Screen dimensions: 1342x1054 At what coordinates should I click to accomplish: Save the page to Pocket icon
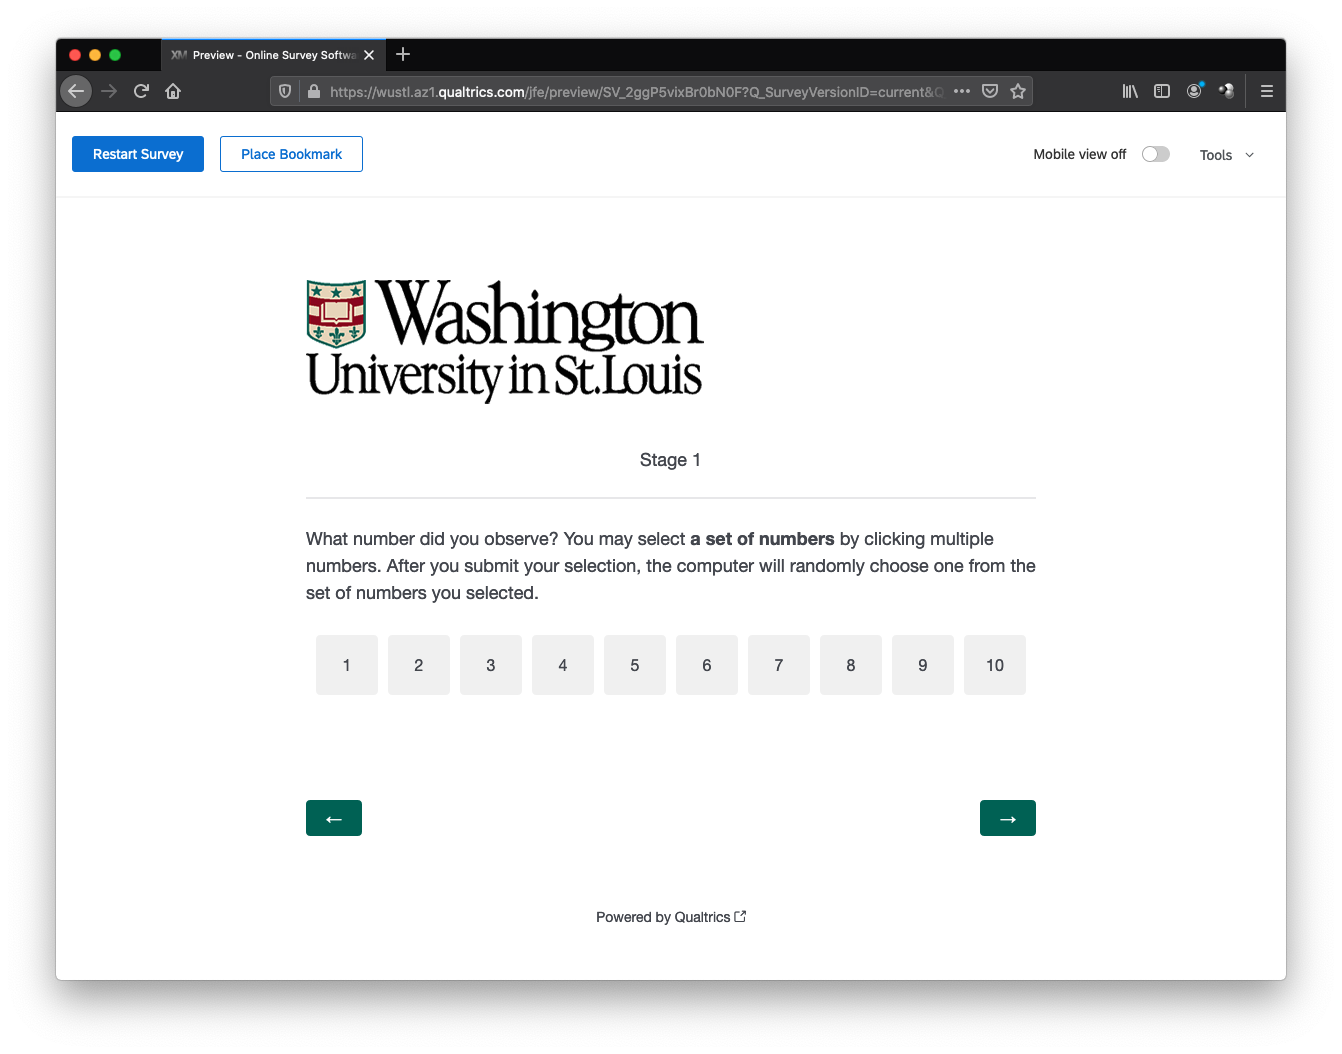pyautogui.click(x=990, y=91)
